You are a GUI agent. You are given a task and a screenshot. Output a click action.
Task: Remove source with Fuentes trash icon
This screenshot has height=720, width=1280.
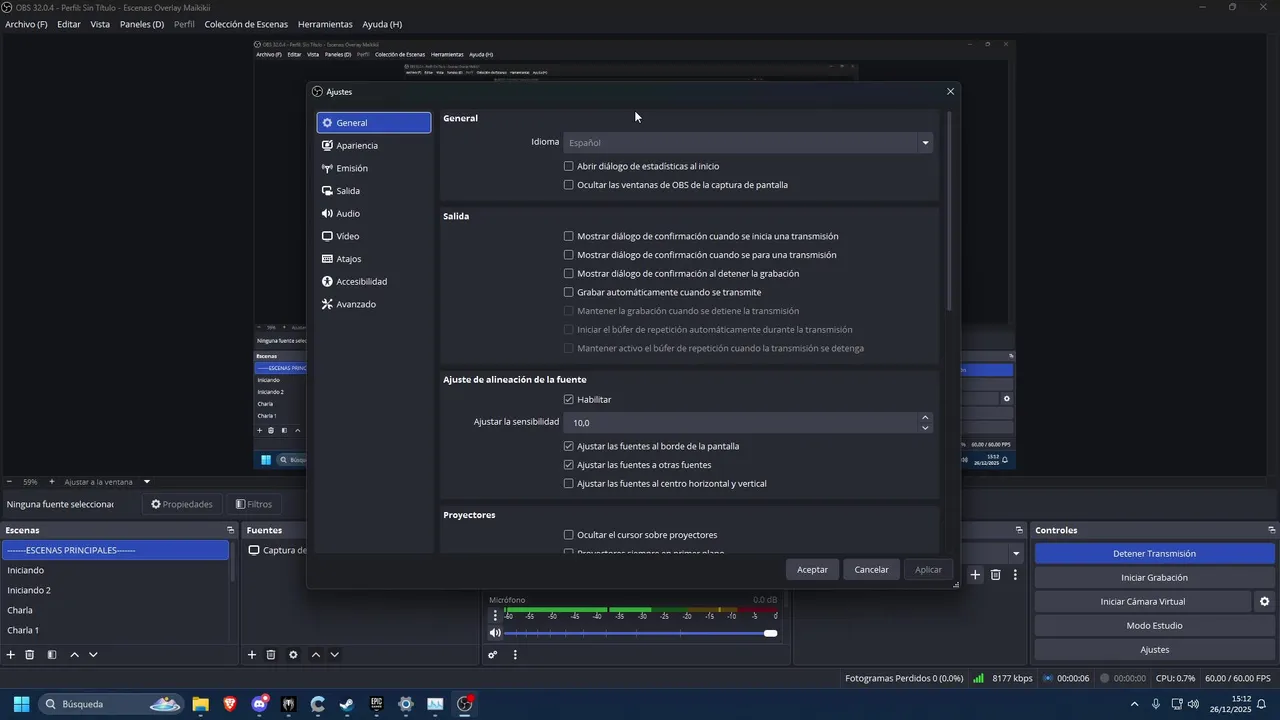(271, 655)
